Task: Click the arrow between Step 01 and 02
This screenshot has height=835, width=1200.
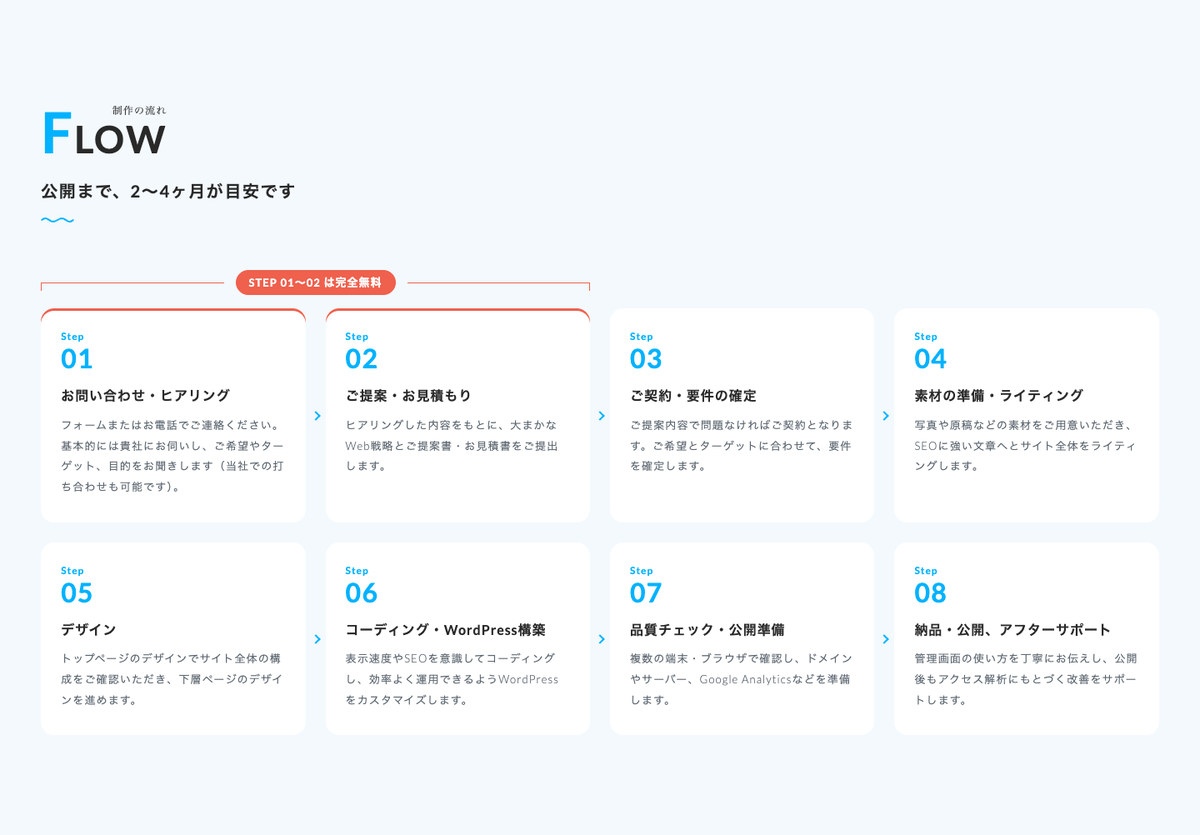Action: (x=317, y=416)
